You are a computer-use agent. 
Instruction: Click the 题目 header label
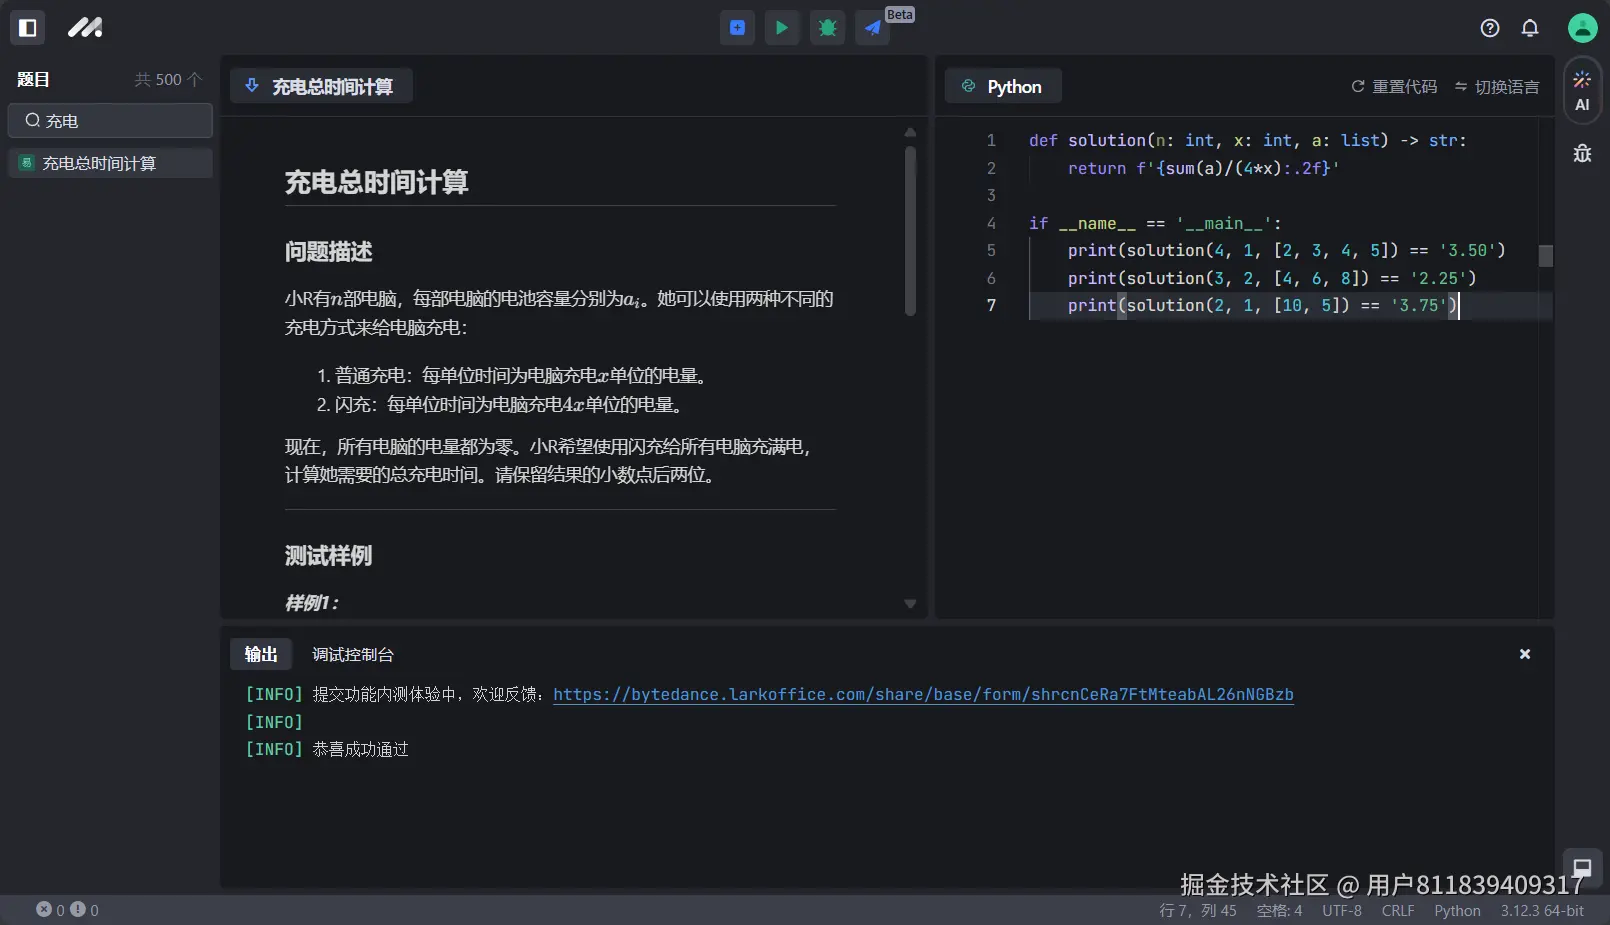coord(33,79)
